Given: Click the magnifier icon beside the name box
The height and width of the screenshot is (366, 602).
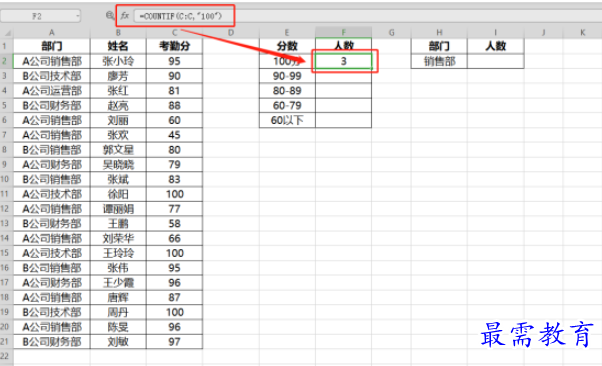Looking at the screenshot, I should pyautogui.click(x=110, y=15).
